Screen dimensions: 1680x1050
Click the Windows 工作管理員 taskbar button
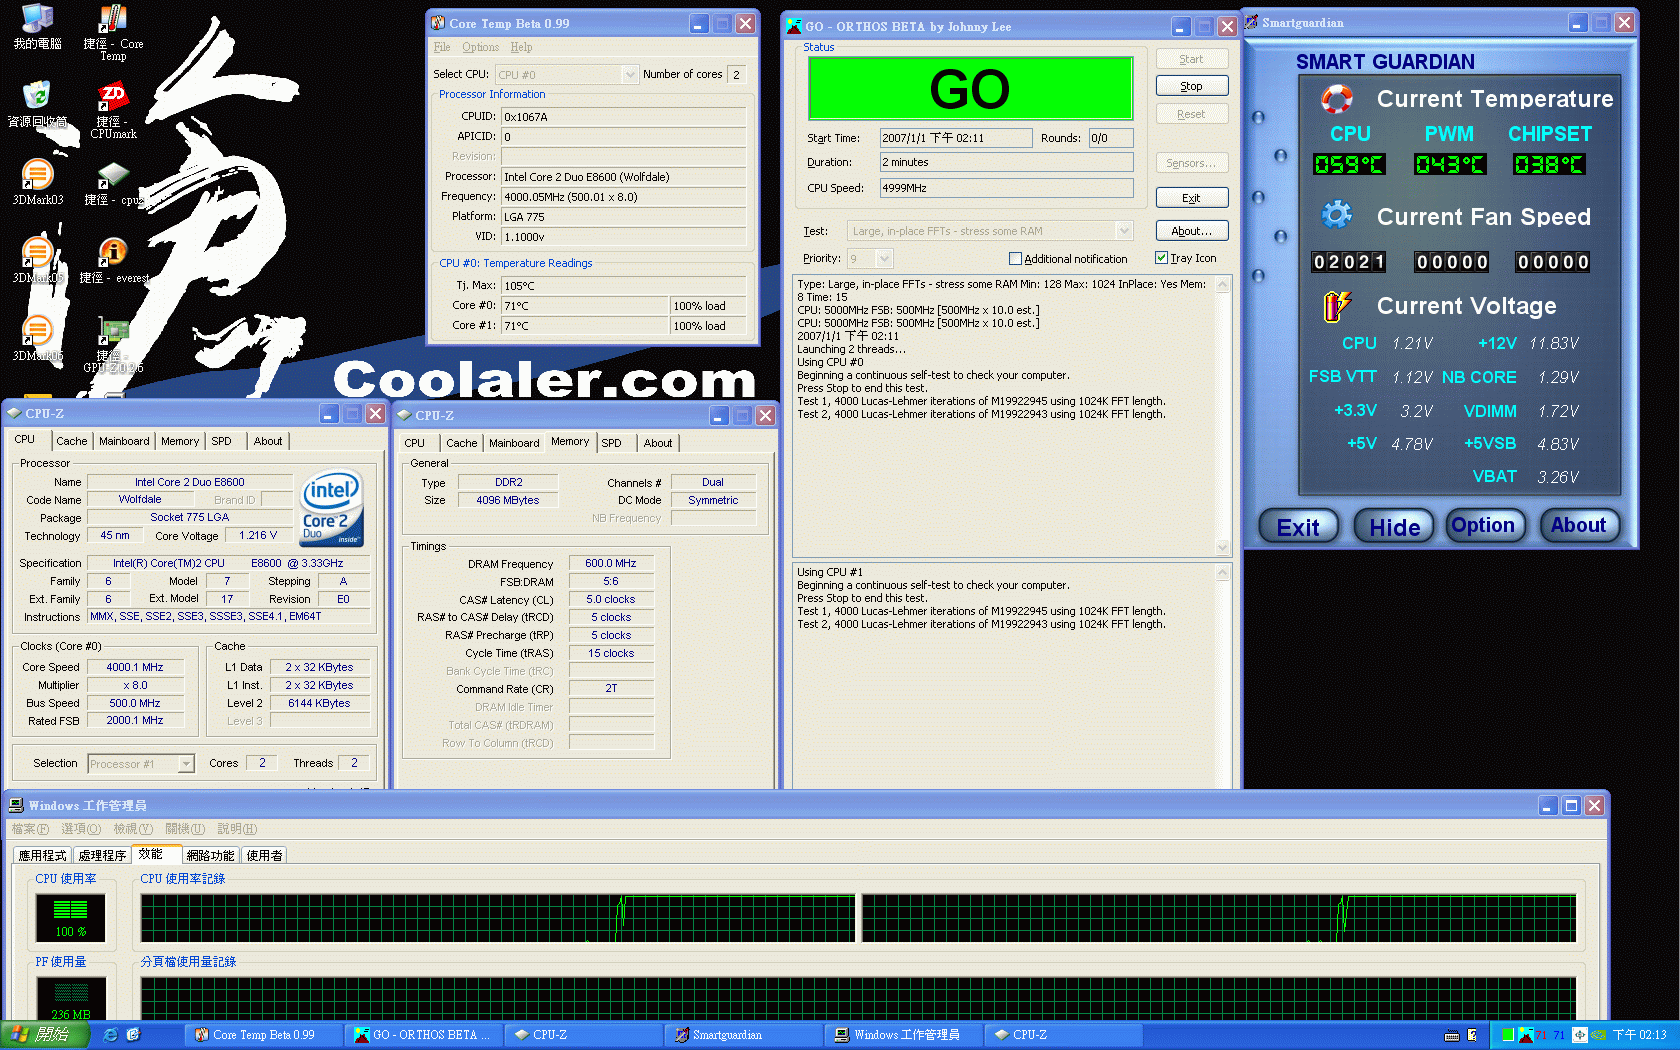click(903, 1035)
